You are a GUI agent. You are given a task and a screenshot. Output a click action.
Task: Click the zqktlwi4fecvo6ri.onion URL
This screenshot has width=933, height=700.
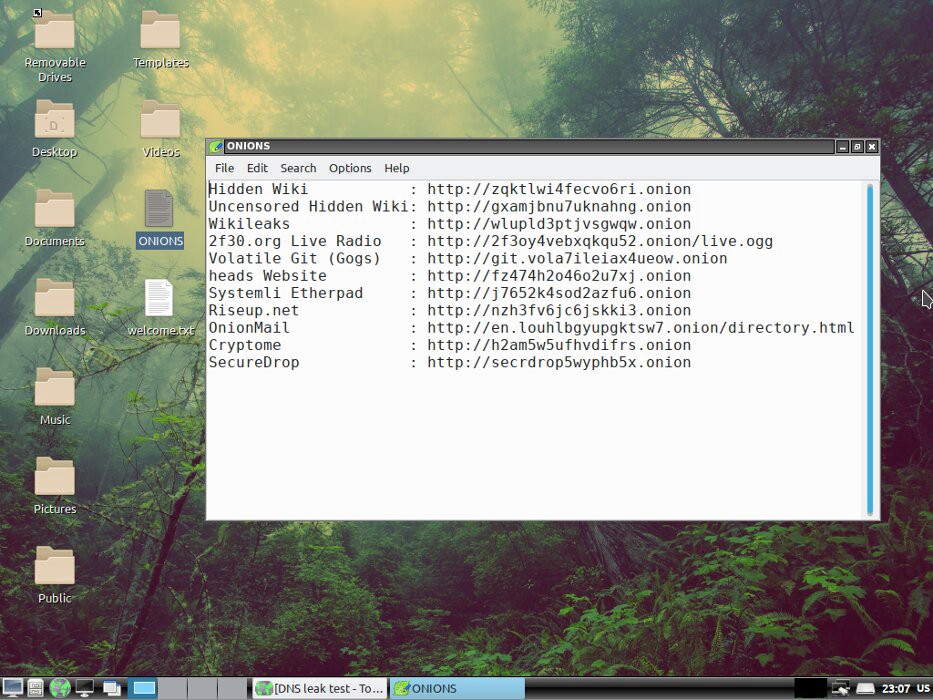559,189
